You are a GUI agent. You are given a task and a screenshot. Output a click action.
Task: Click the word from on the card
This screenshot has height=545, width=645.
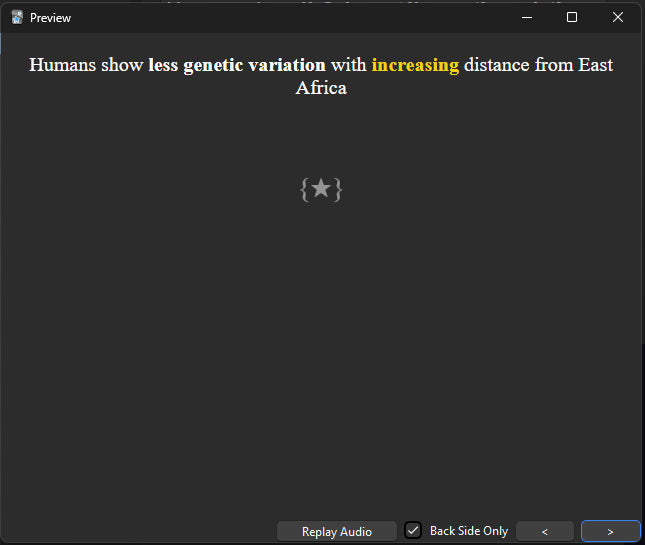point(554,65)
